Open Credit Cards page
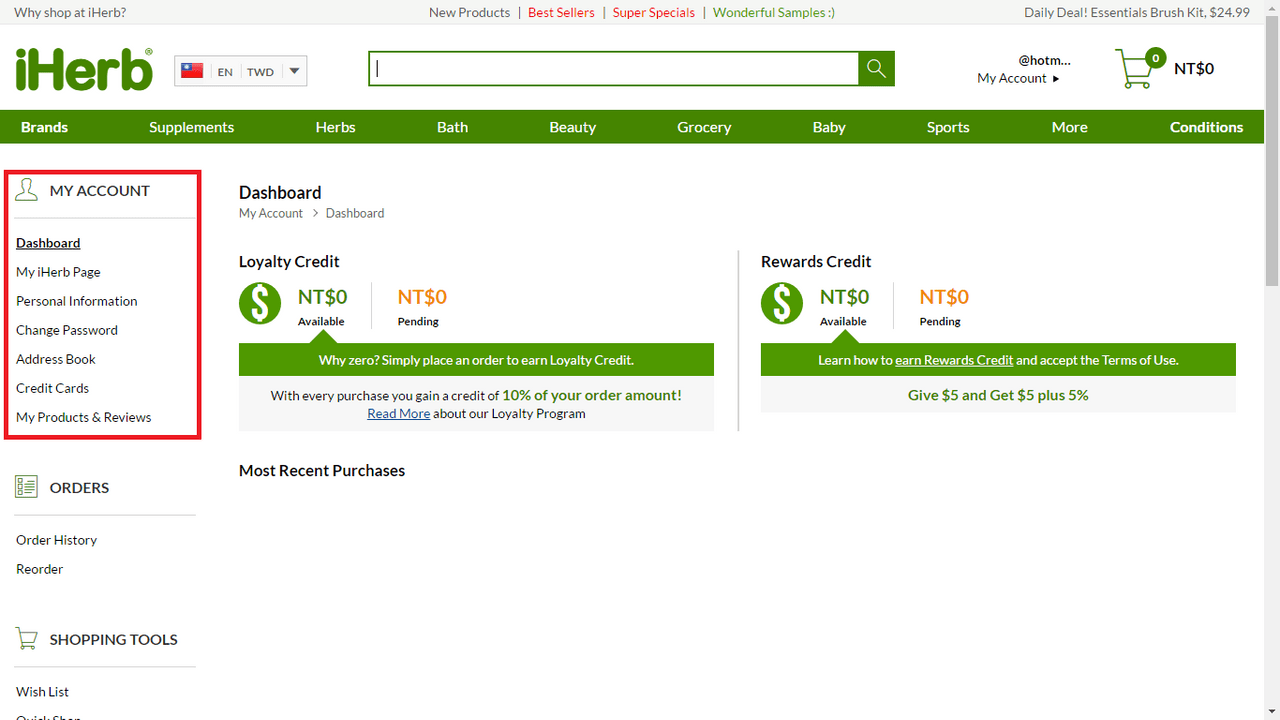The width and height of the screenshot is (1280, 720). [53, 388]
